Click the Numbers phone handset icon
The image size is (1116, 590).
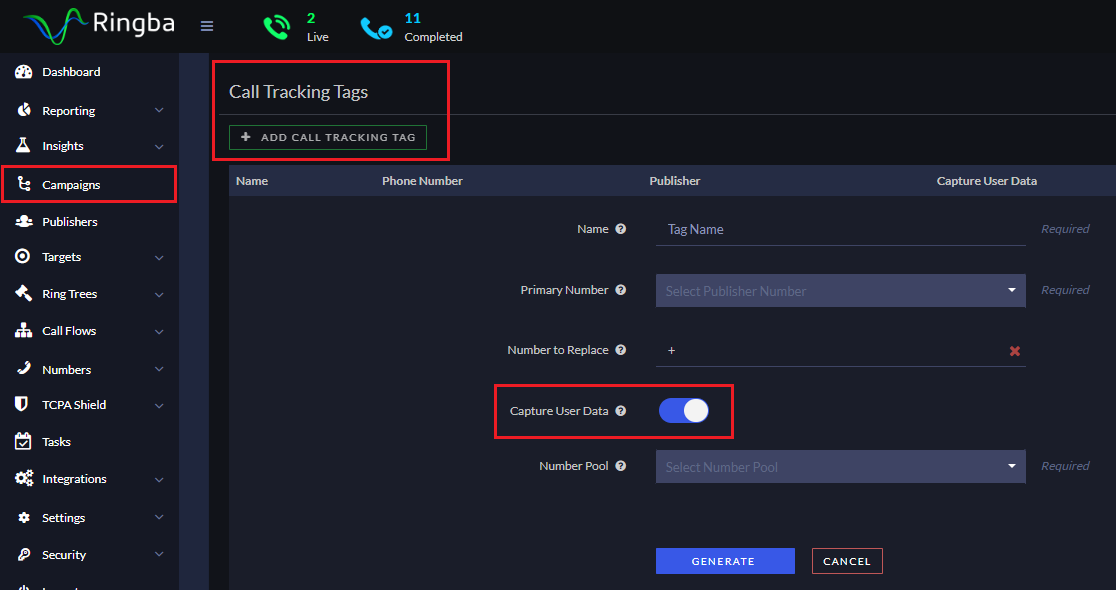pyautogui.click(x=23, y=368)
